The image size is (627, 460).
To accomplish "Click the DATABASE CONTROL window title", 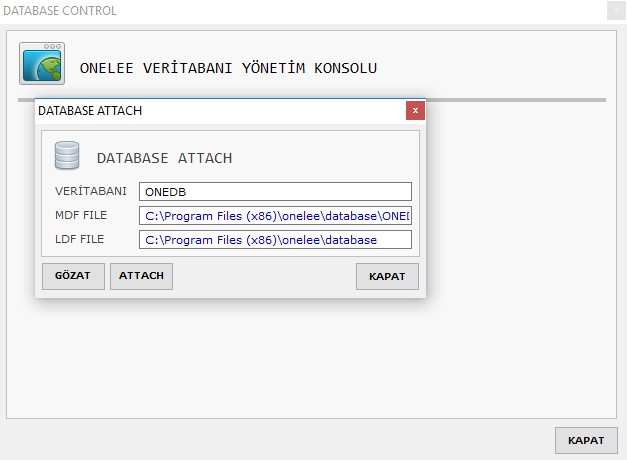I will pyautogui.click(x=60, y=11).
